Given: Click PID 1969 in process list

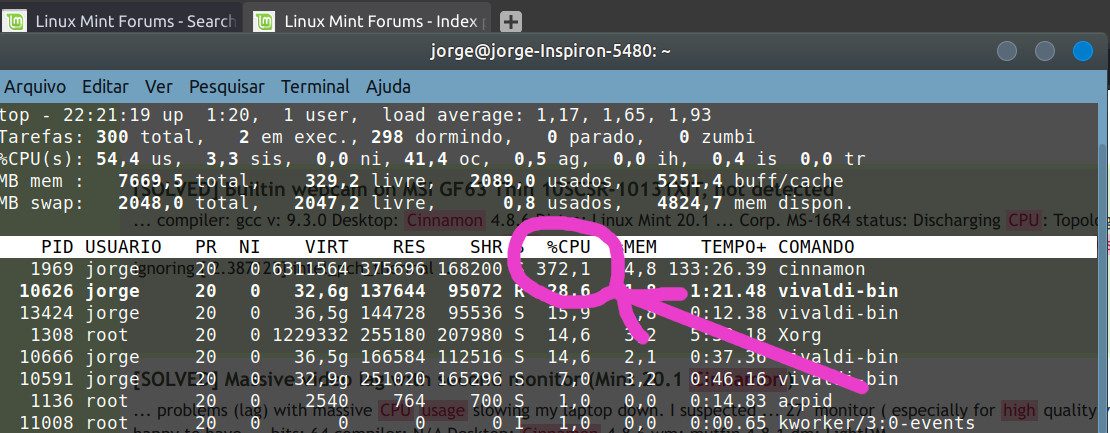Looking at the screenshot, I should click(52, 269).
